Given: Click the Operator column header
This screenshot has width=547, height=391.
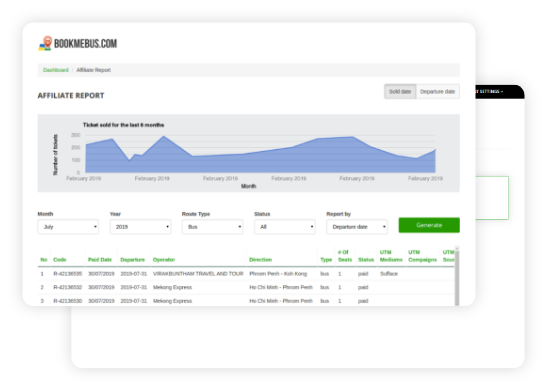Looking at the screenshot, I should click(x=164, y=260).
